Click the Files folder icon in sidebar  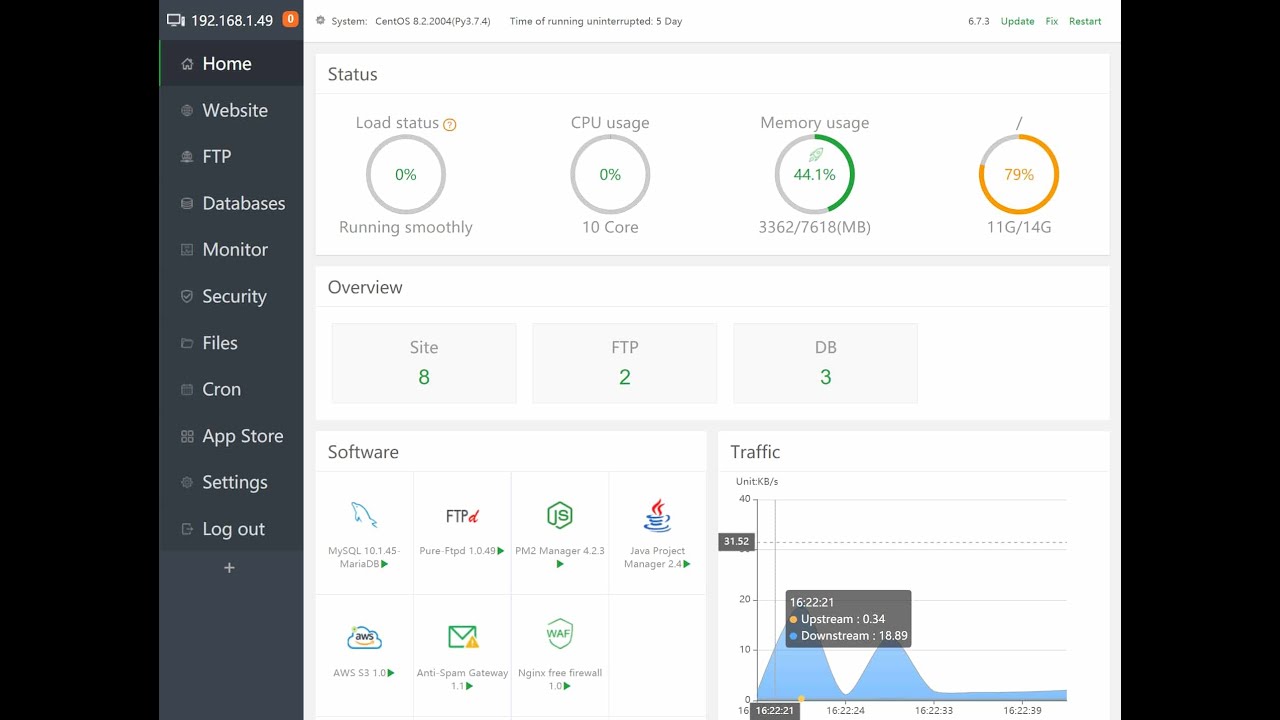coord(187,343)
